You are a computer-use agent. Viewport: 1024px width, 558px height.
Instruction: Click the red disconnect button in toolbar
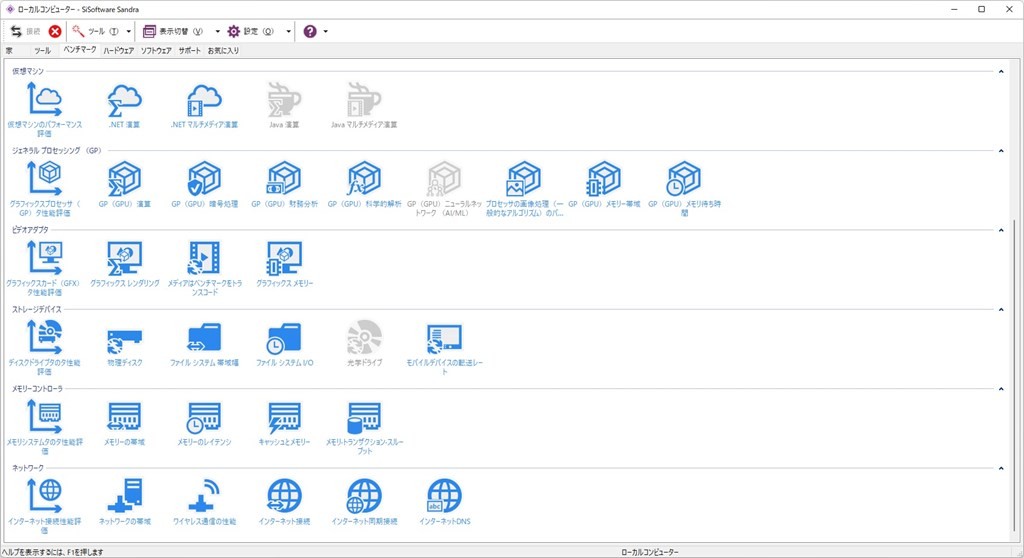(x=55, y=31)
